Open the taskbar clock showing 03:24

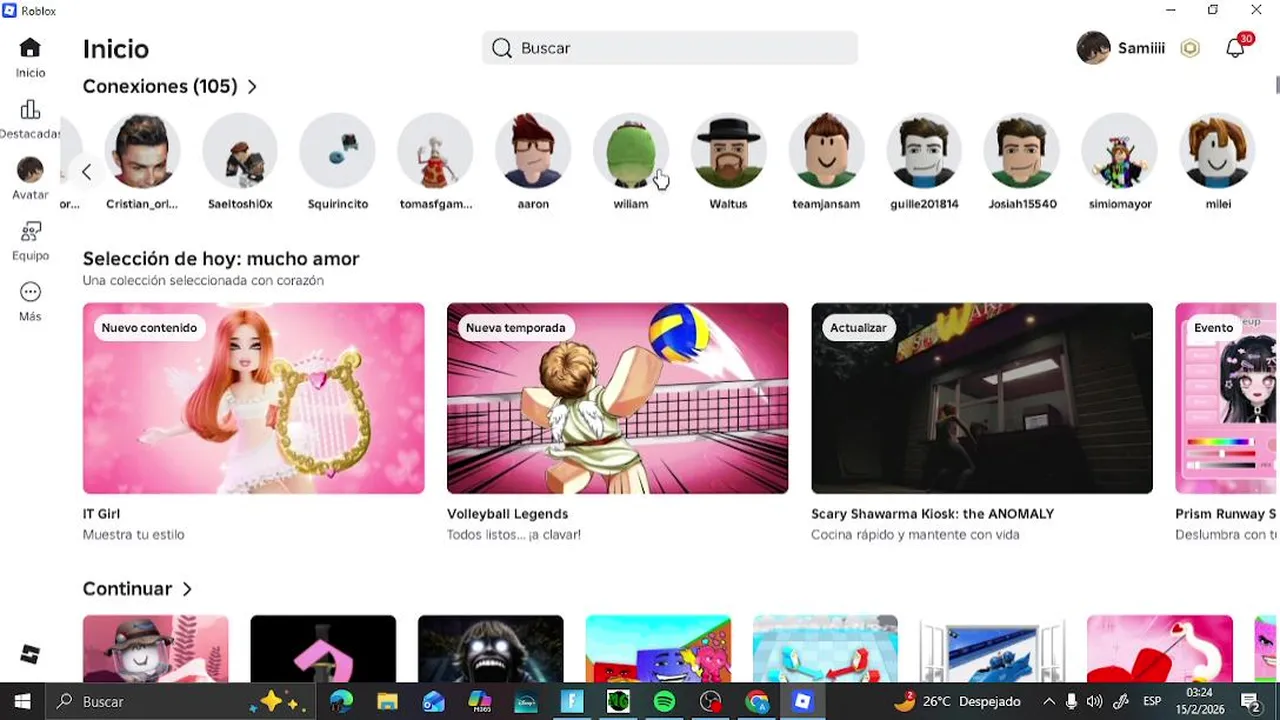(1200, 701)
